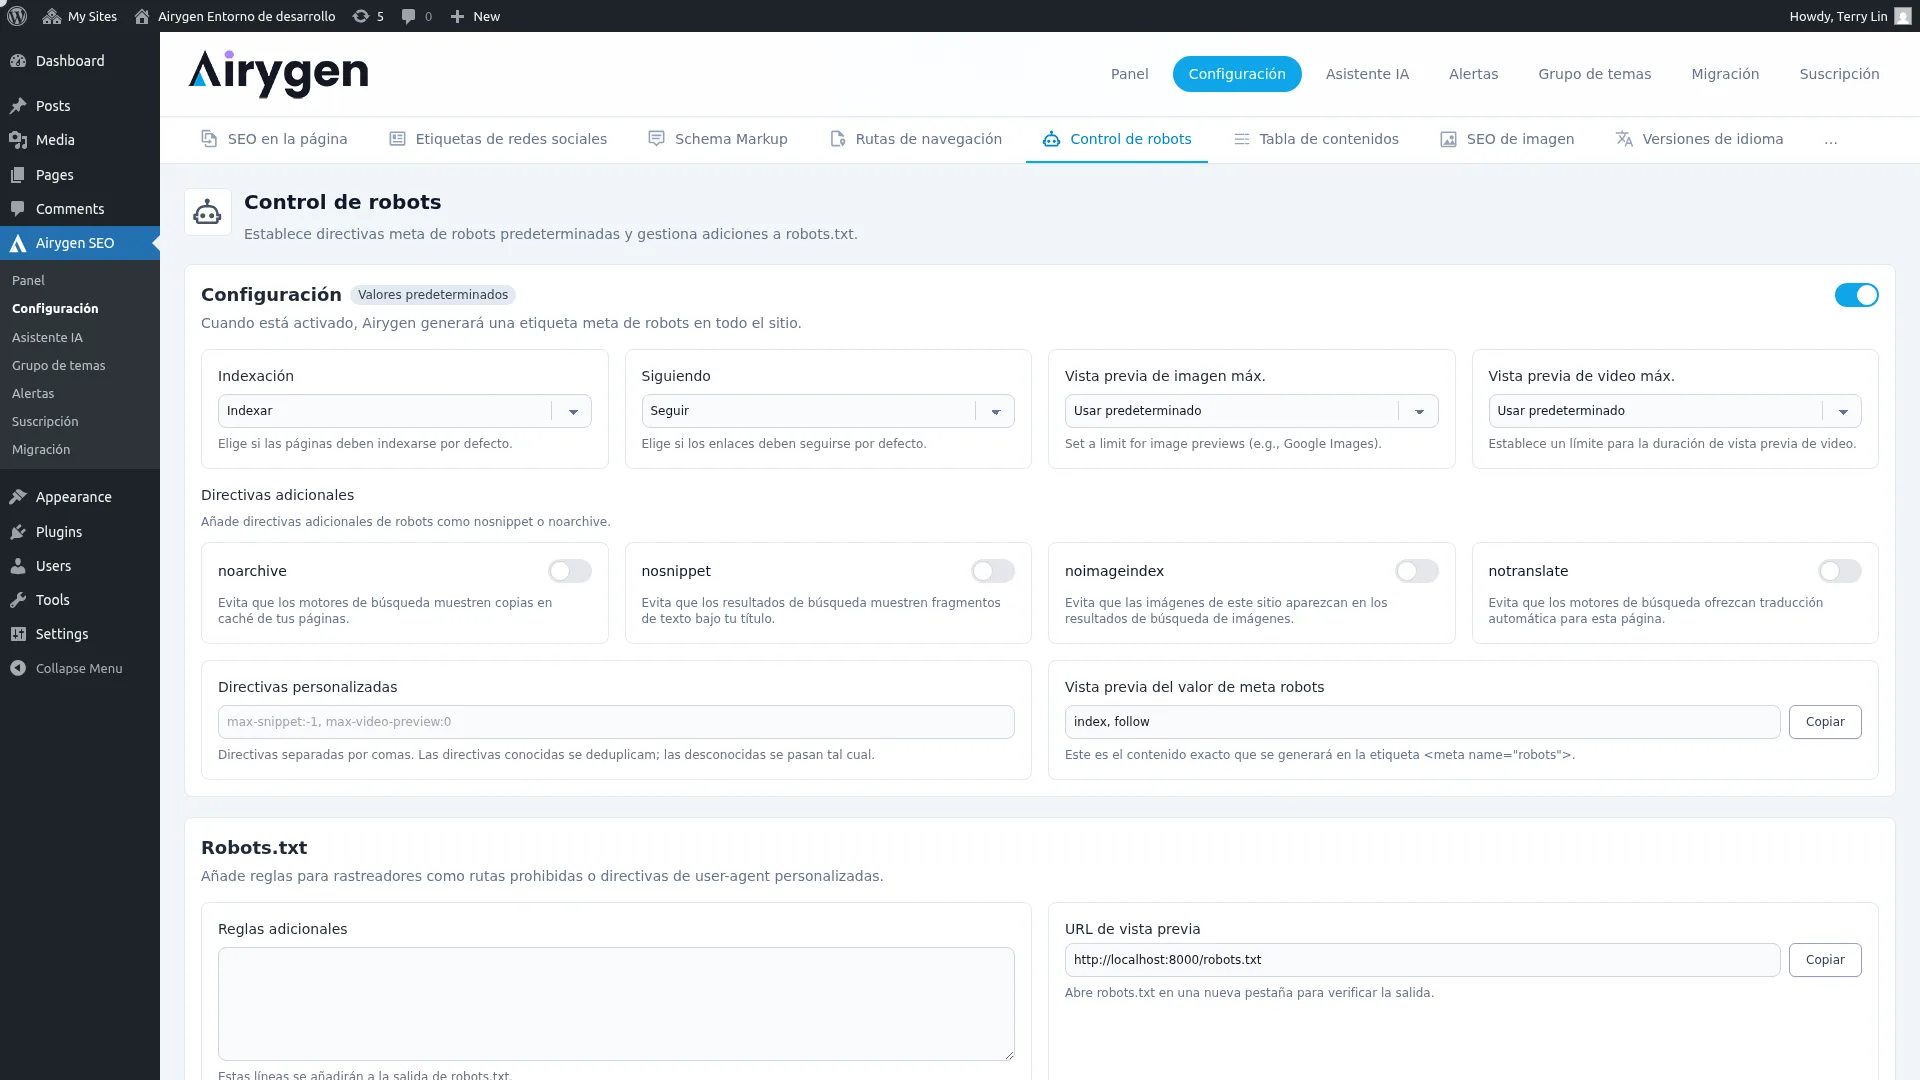The height and width of the screenshot is (1080, 1920).
Task: Turn on the notranslate toggle
Action: coord(1840,571)
